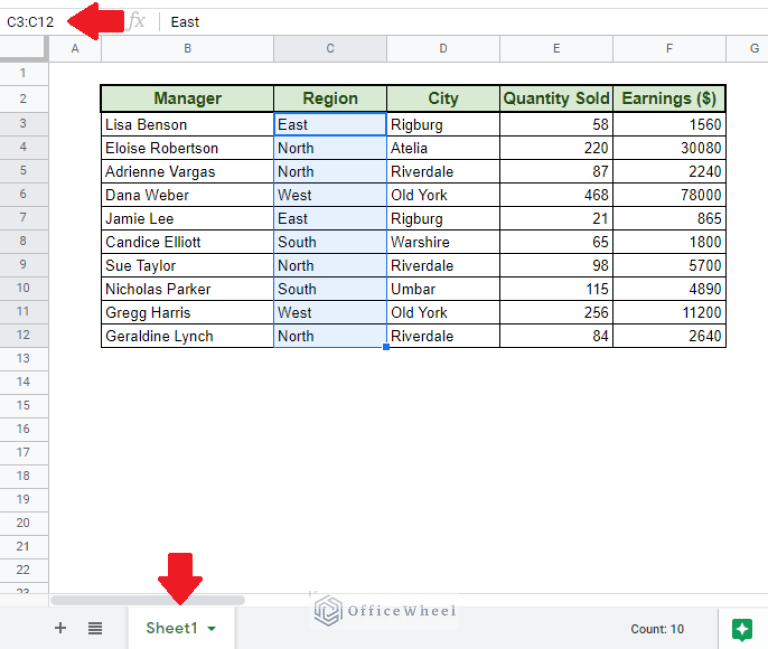
Task: Select row 13 header
Action: pos(24,359)
